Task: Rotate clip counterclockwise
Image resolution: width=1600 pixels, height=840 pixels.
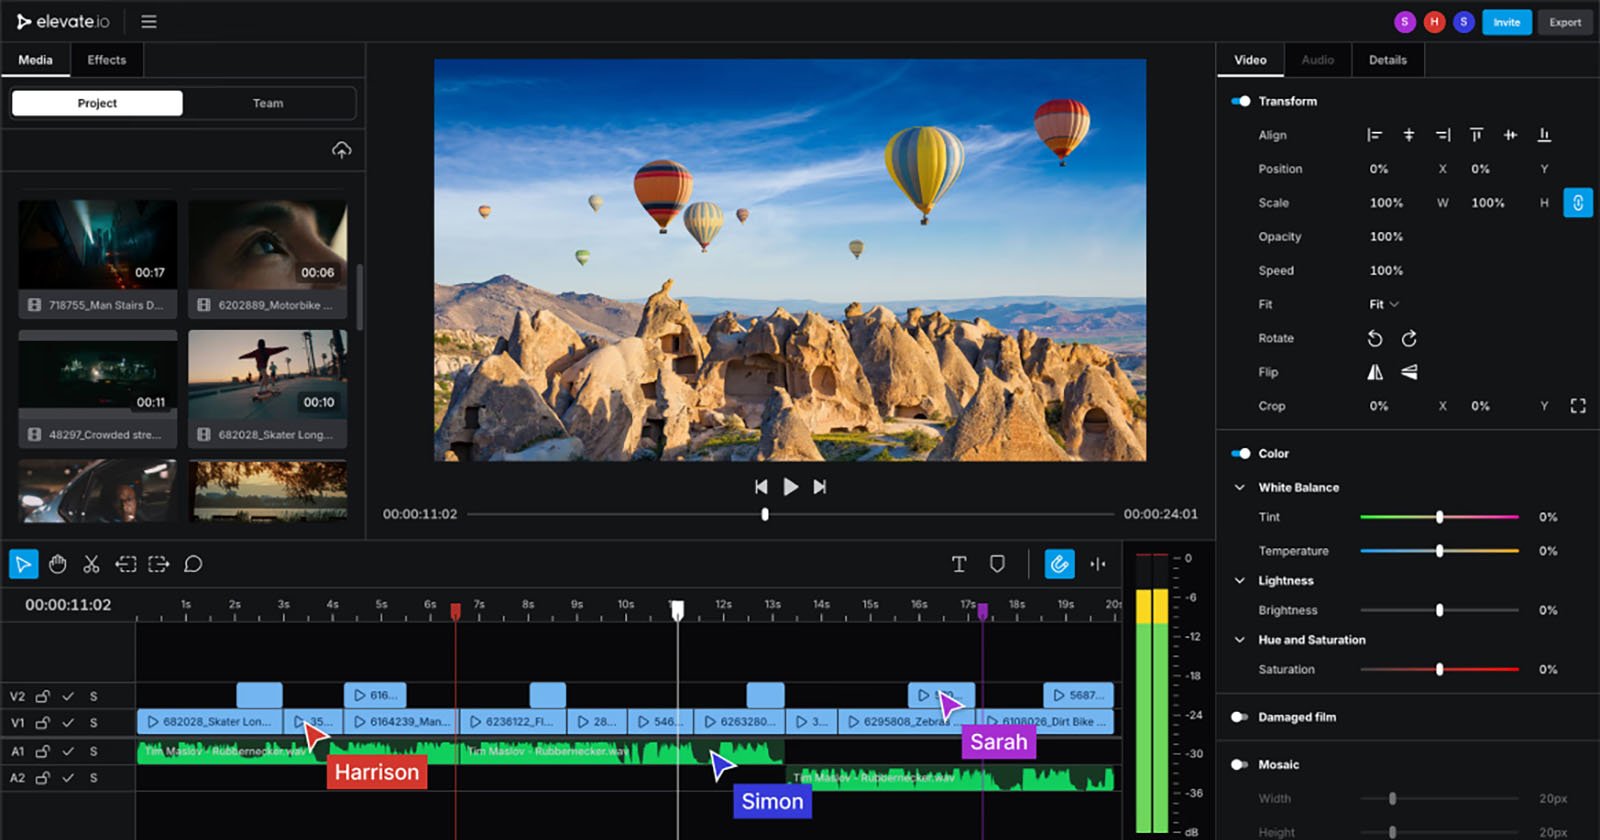Action: pos(1375,339)
